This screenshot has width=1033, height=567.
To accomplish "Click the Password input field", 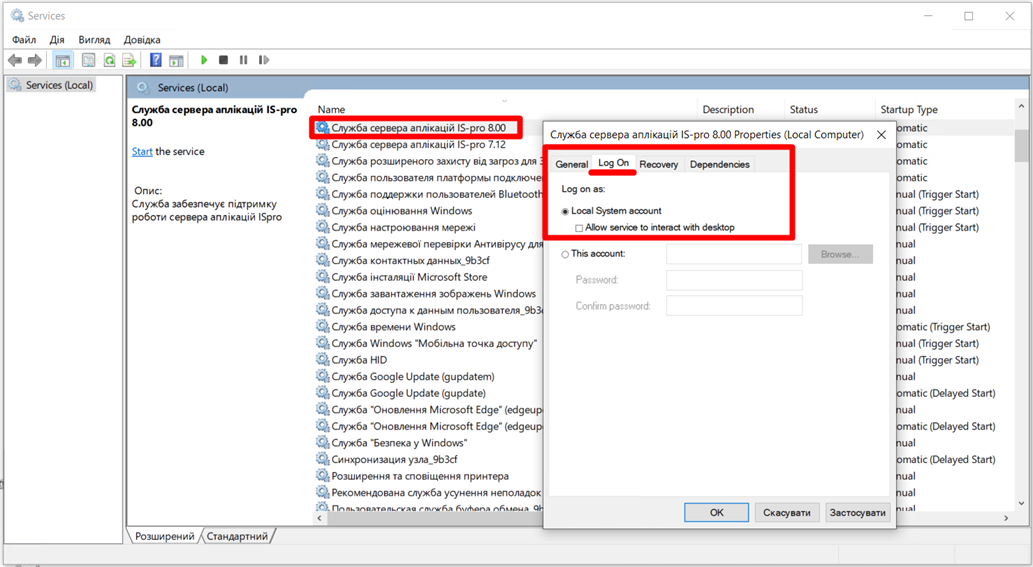I will coord(734,280).
